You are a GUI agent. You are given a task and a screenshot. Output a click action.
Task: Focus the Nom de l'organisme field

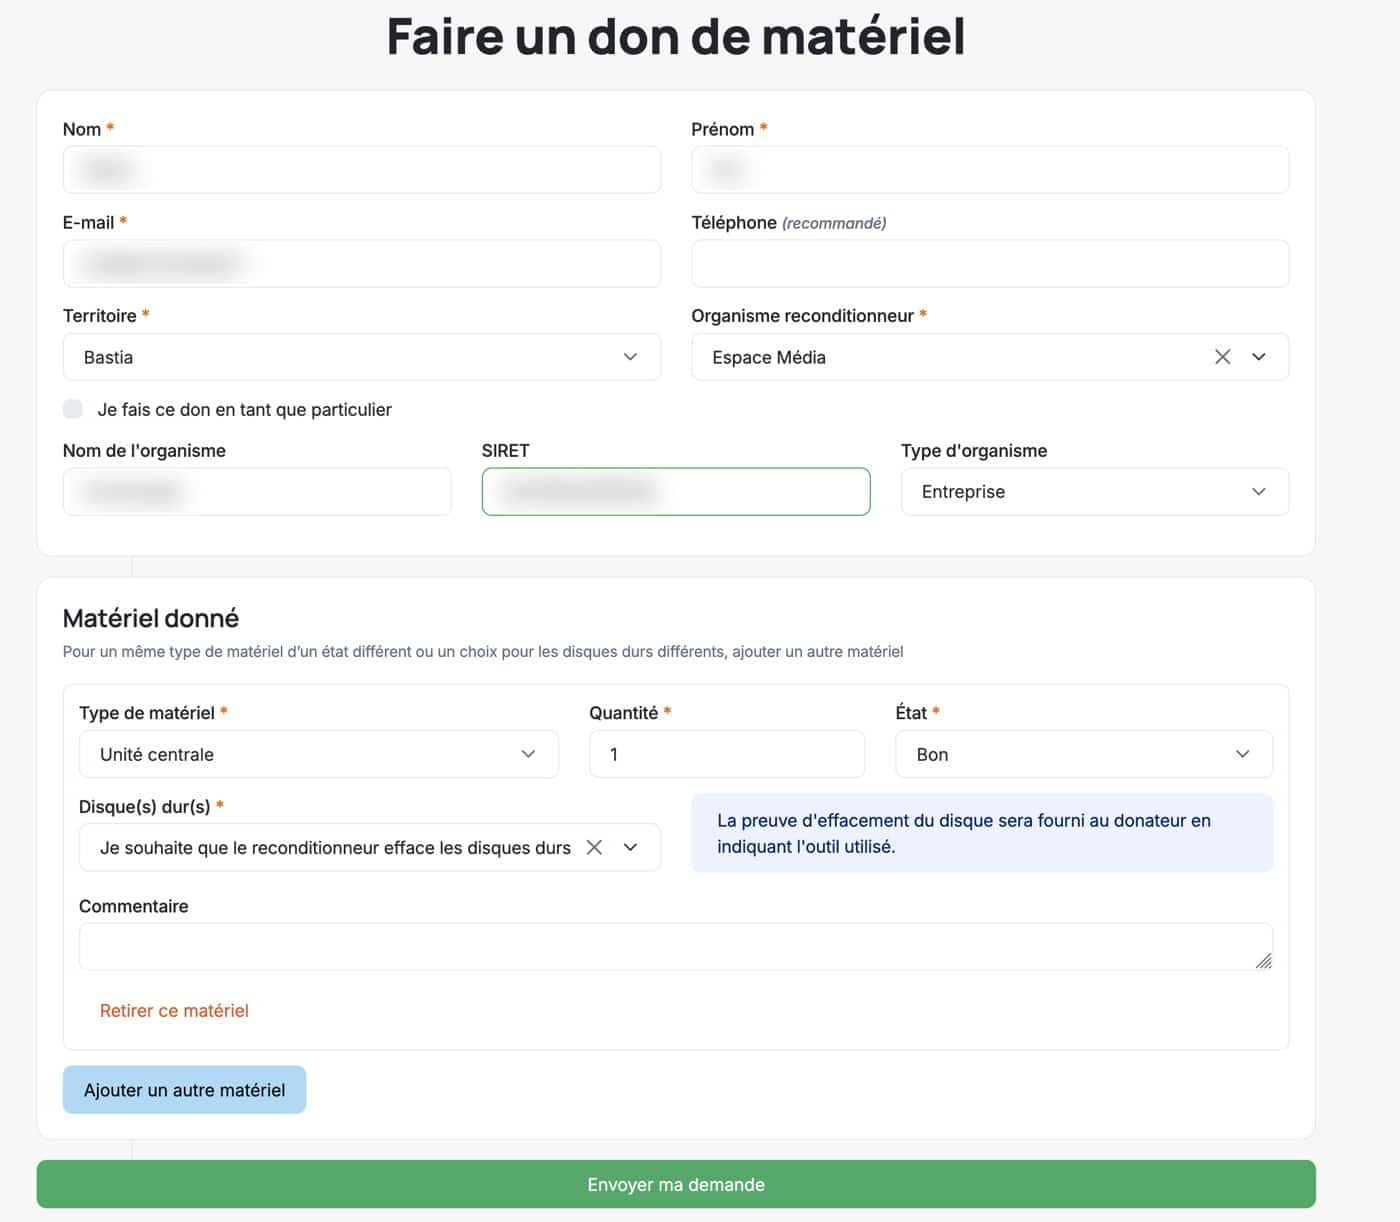pos(257,492)
